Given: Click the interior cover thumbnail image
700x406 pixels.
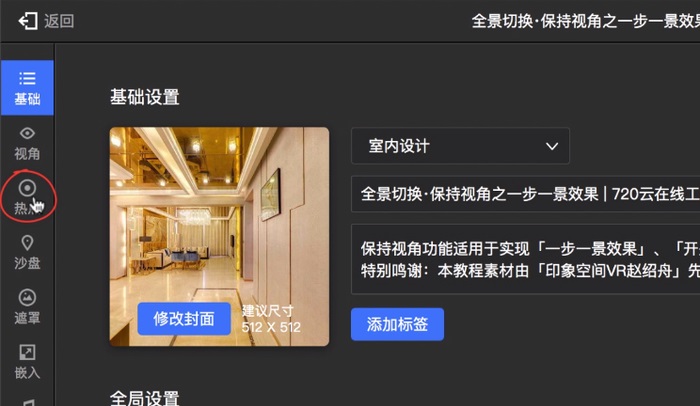Looking at the screenshot, I should coord(219,237).
